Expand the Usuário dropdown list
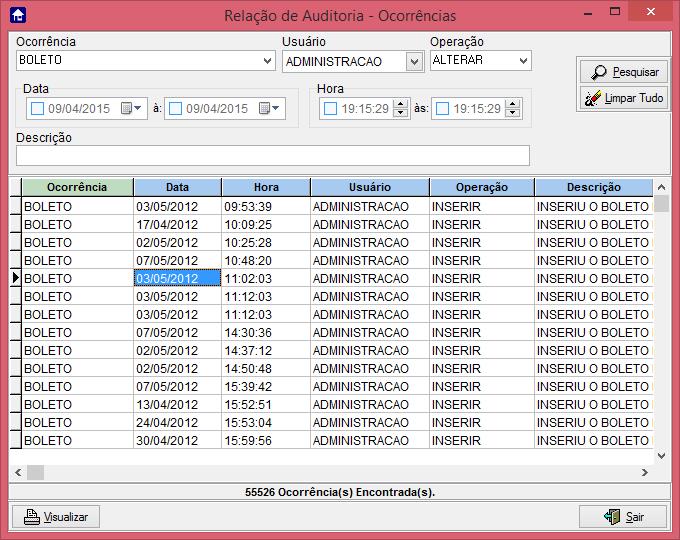 pos(414,62)
